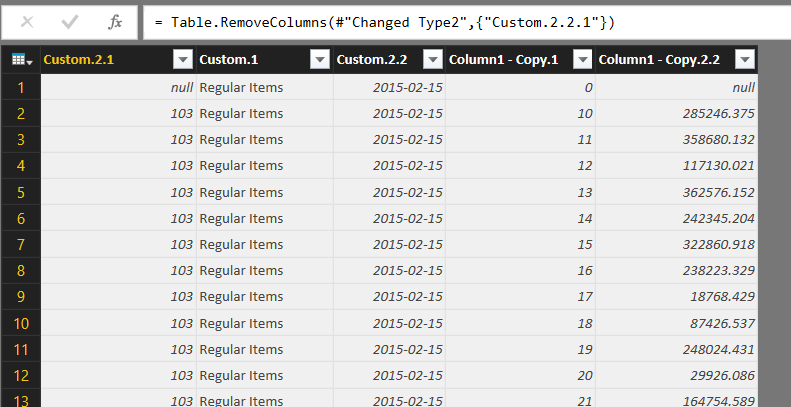This screenshot has height=407, width=791.
Task: Click the fx function icon
Action: click(115, 21)
